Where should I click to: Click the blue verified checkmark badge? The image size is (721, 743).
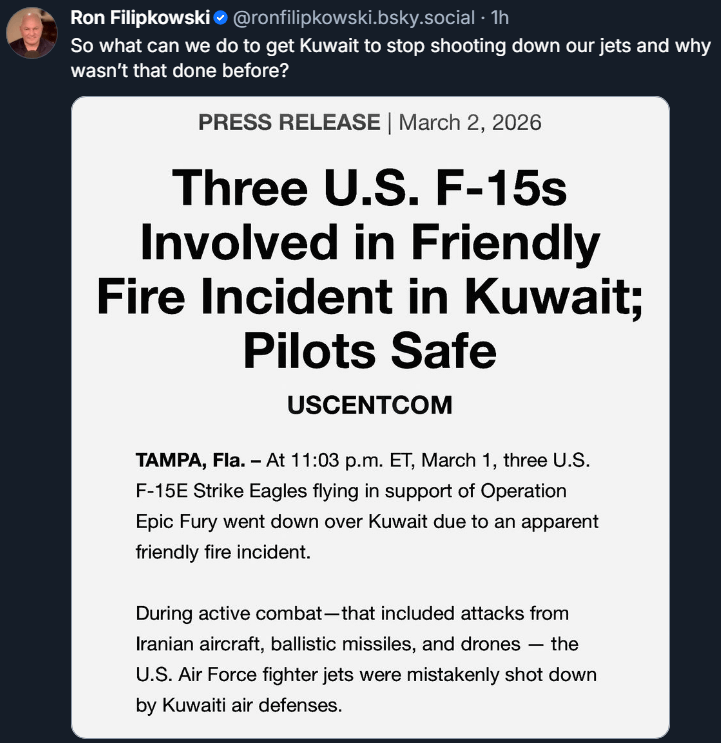coord(220,18)
